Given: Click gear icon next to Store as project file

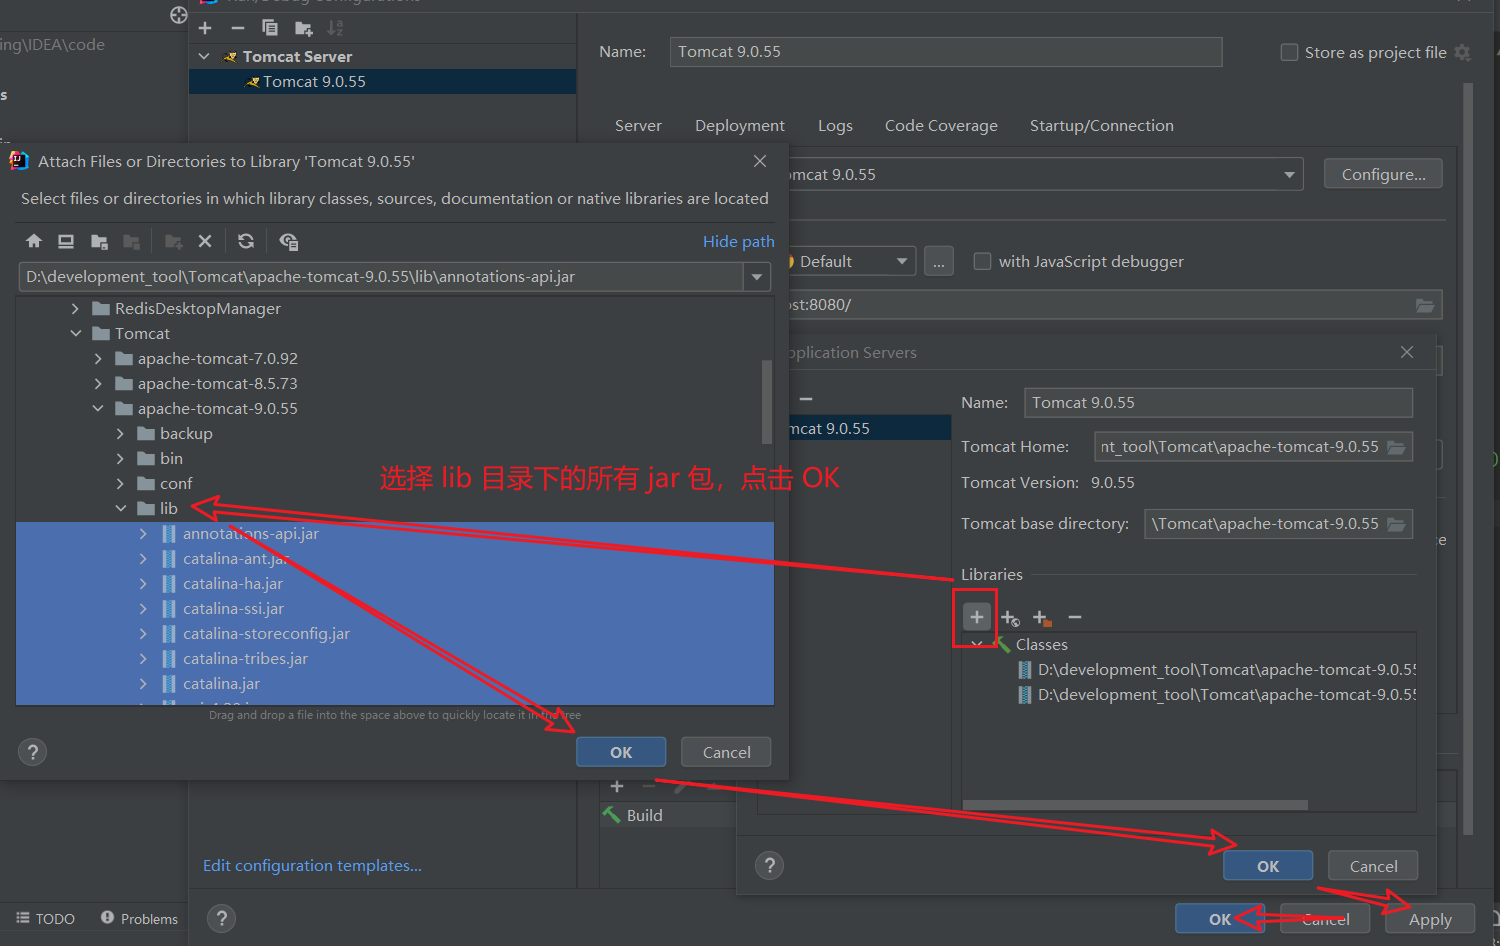Looking at the screenshot, I should pyautogui.click(x=1463, y=52).
